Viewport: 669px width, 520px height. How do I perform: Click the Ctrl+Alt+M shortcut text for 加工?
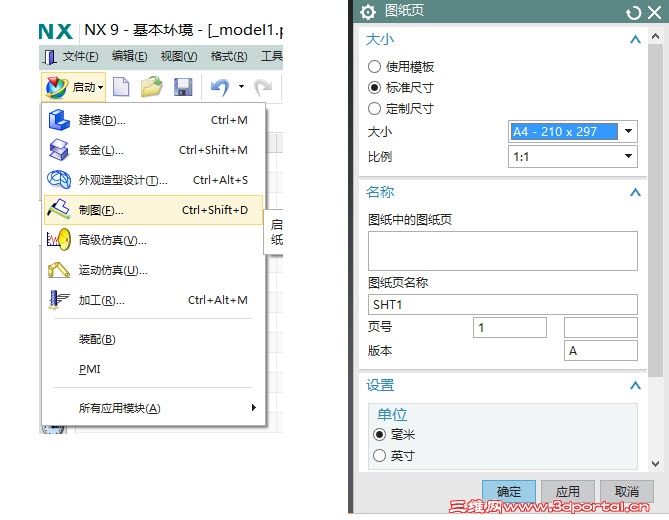tap(218, 300)
